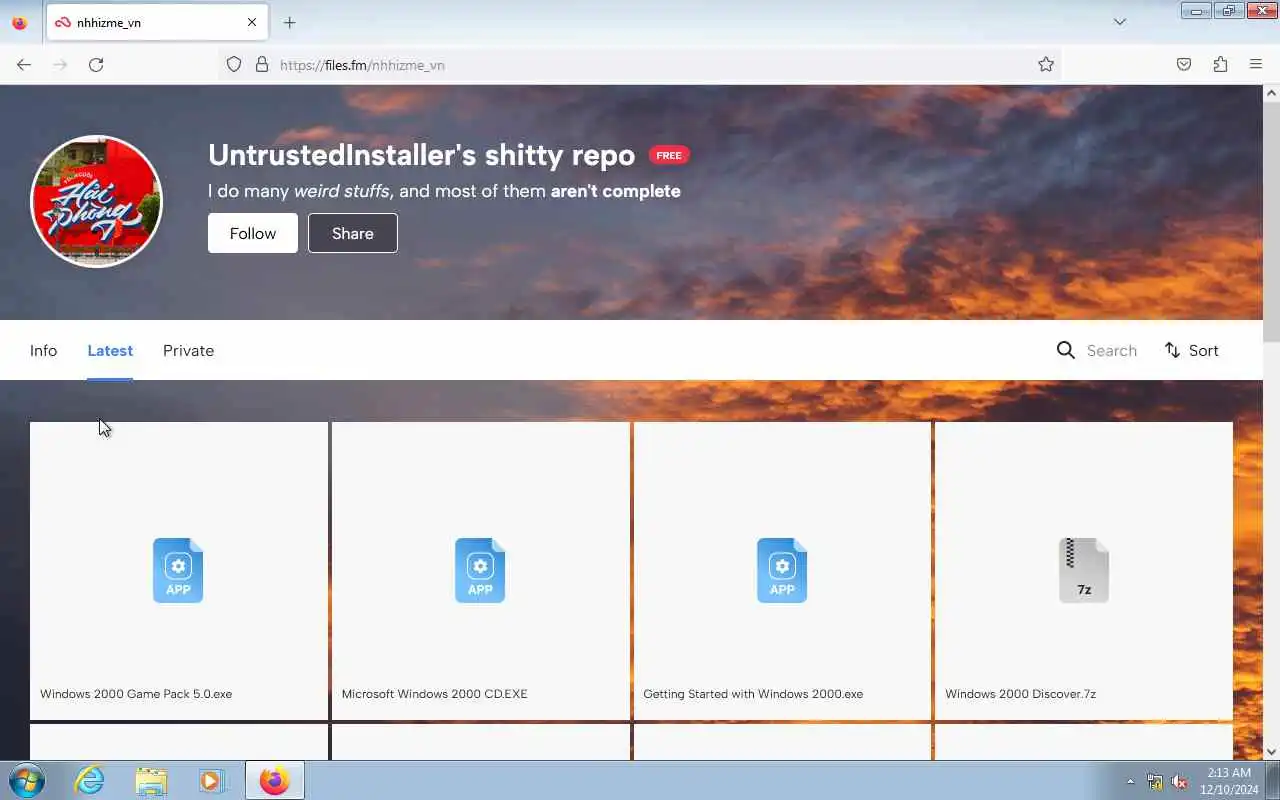Expand the list all tabs chevron
This screenshot has height=800, width=1280.
pos(1120,22)
